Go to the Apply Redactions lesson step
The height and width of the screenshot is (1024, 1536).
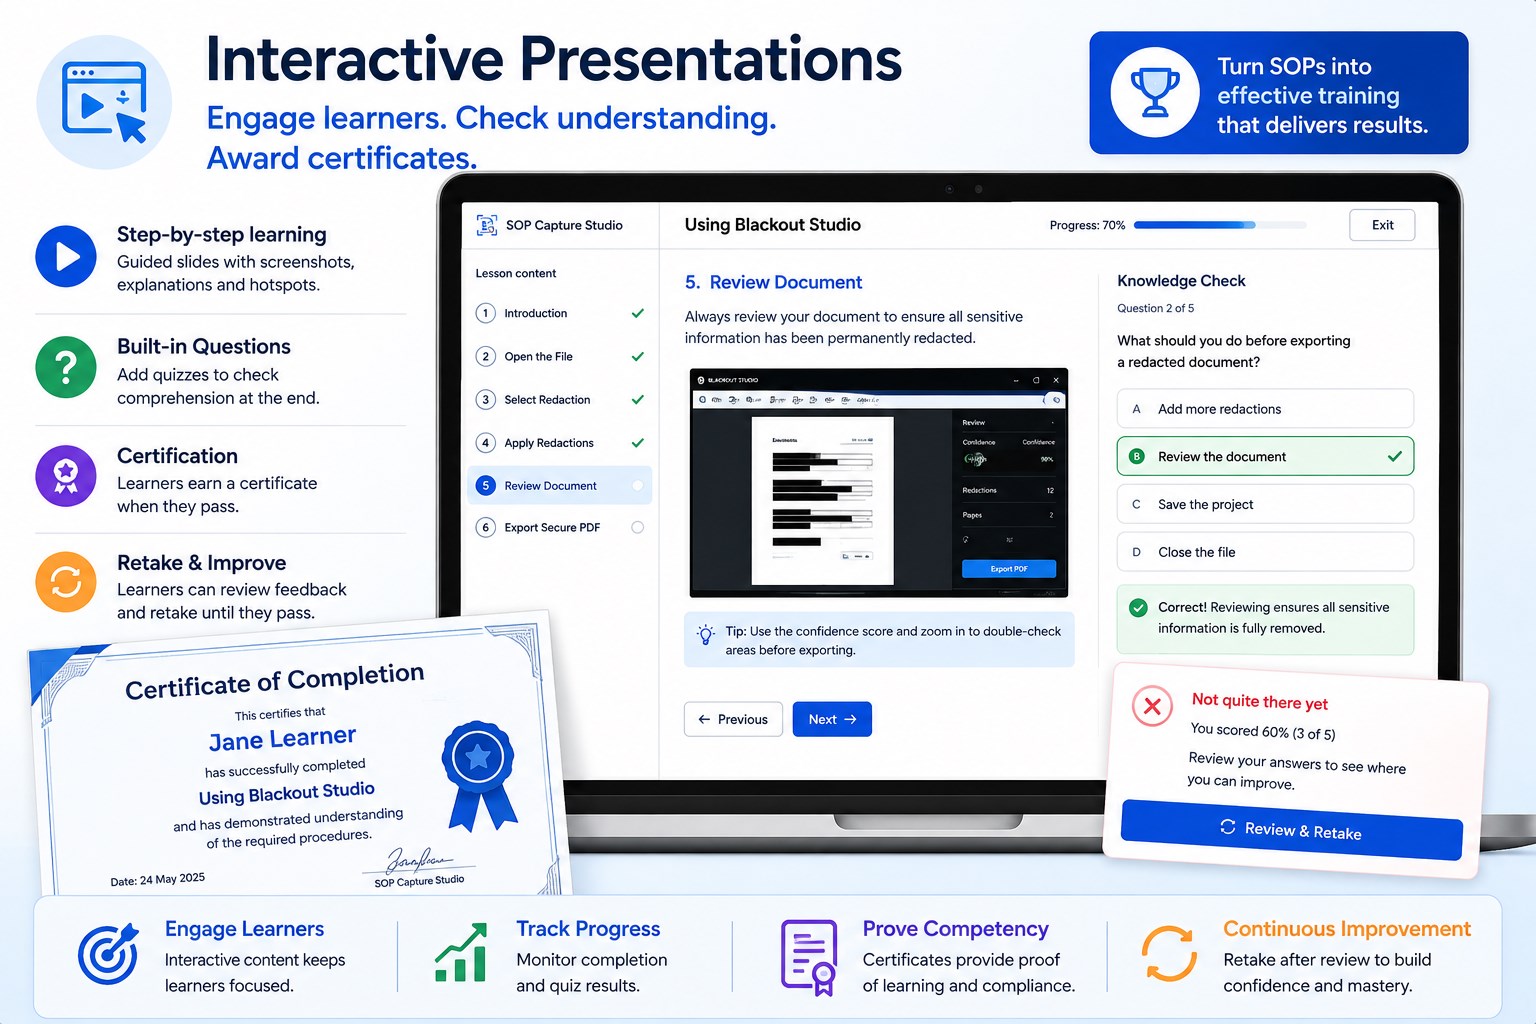pyautogui.click(x=559, y=442)
